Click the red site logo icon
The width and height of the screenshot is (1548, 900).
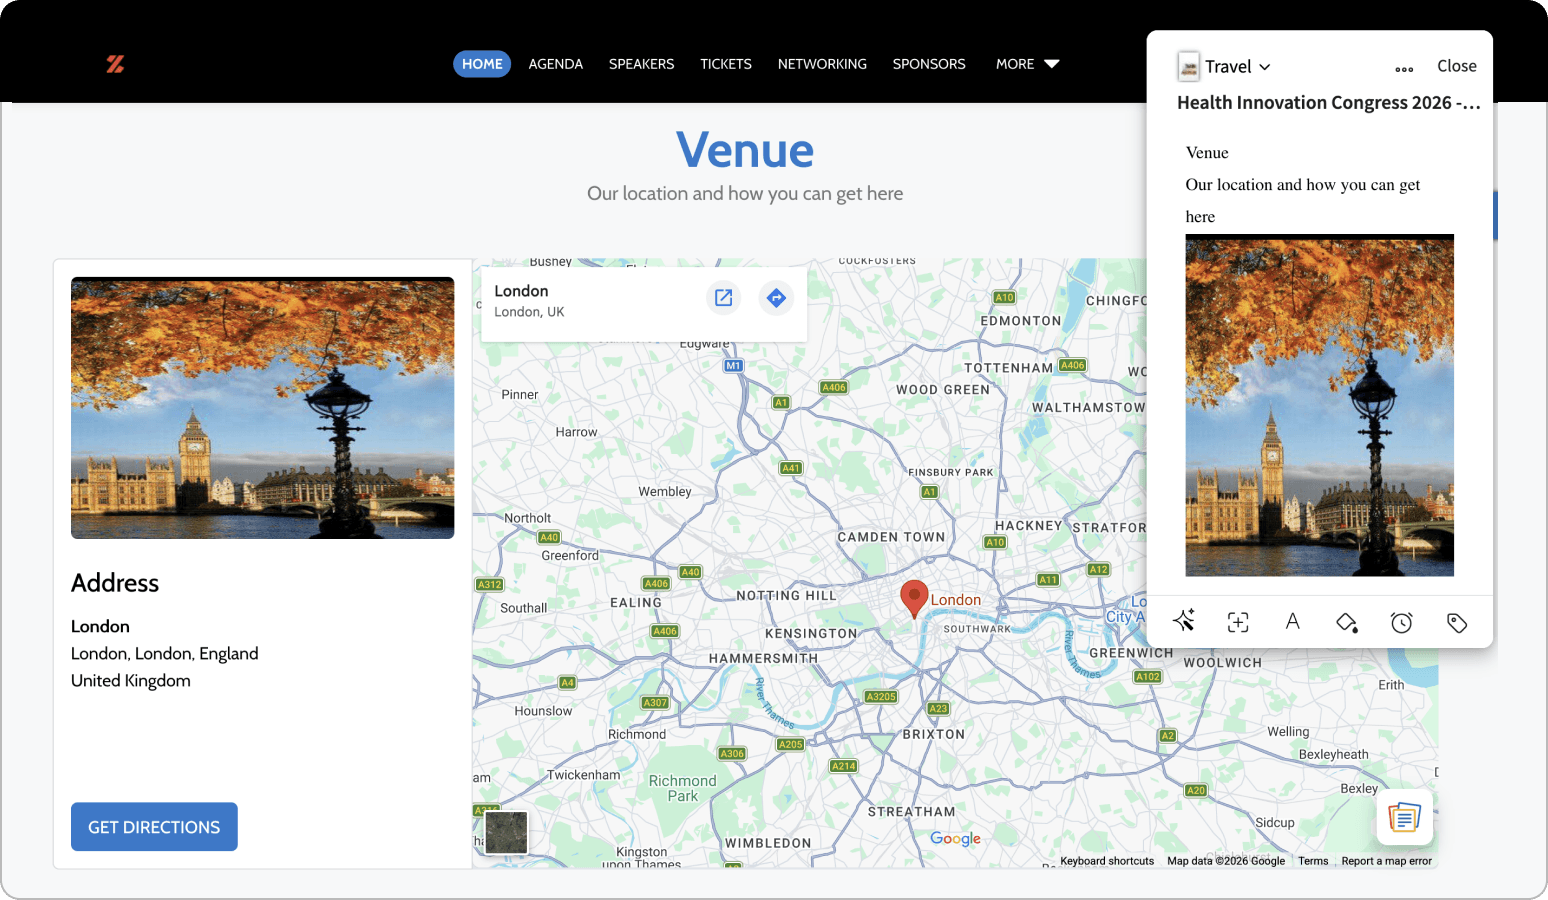coord(115,64)
